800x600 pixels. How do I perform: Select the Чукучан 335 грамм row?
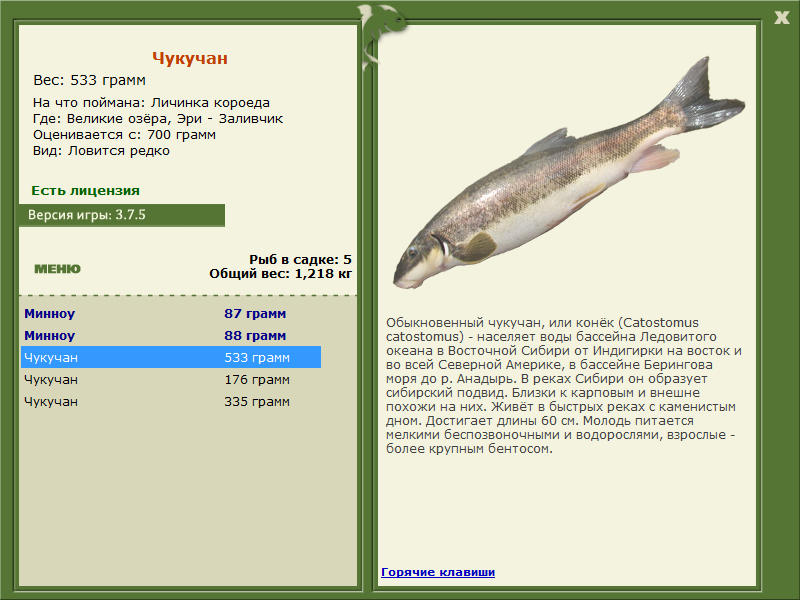pos(171,401)
